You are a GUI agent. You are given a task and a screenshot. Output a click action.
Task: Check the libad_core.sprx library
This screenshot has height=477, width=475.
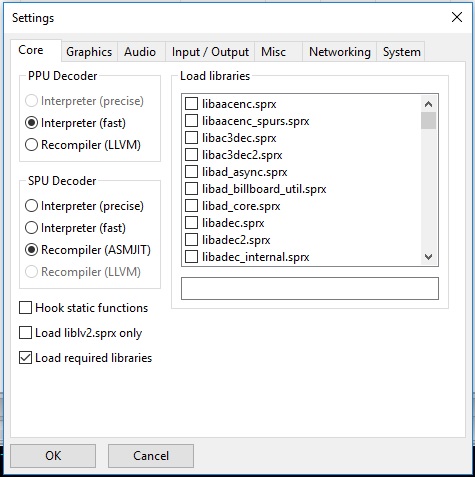191,206
